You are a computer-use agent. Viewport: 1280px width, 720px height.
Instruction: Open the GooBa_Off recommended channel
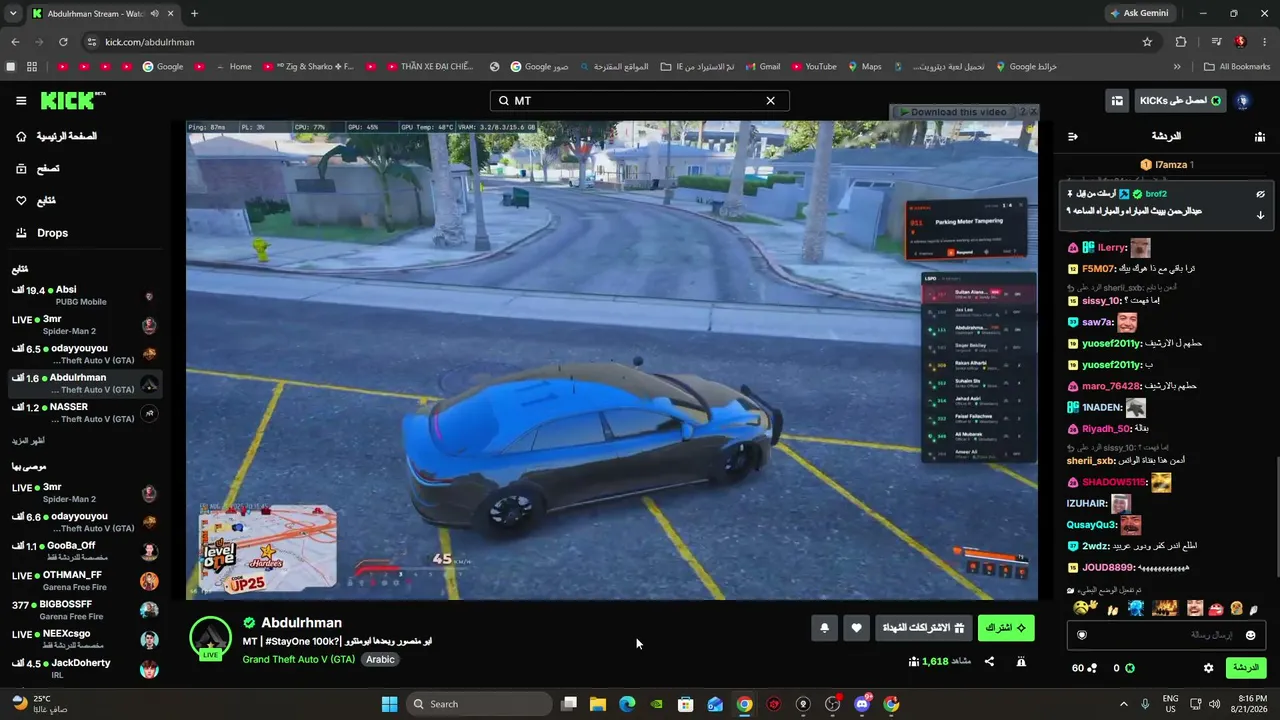[85, 552]
